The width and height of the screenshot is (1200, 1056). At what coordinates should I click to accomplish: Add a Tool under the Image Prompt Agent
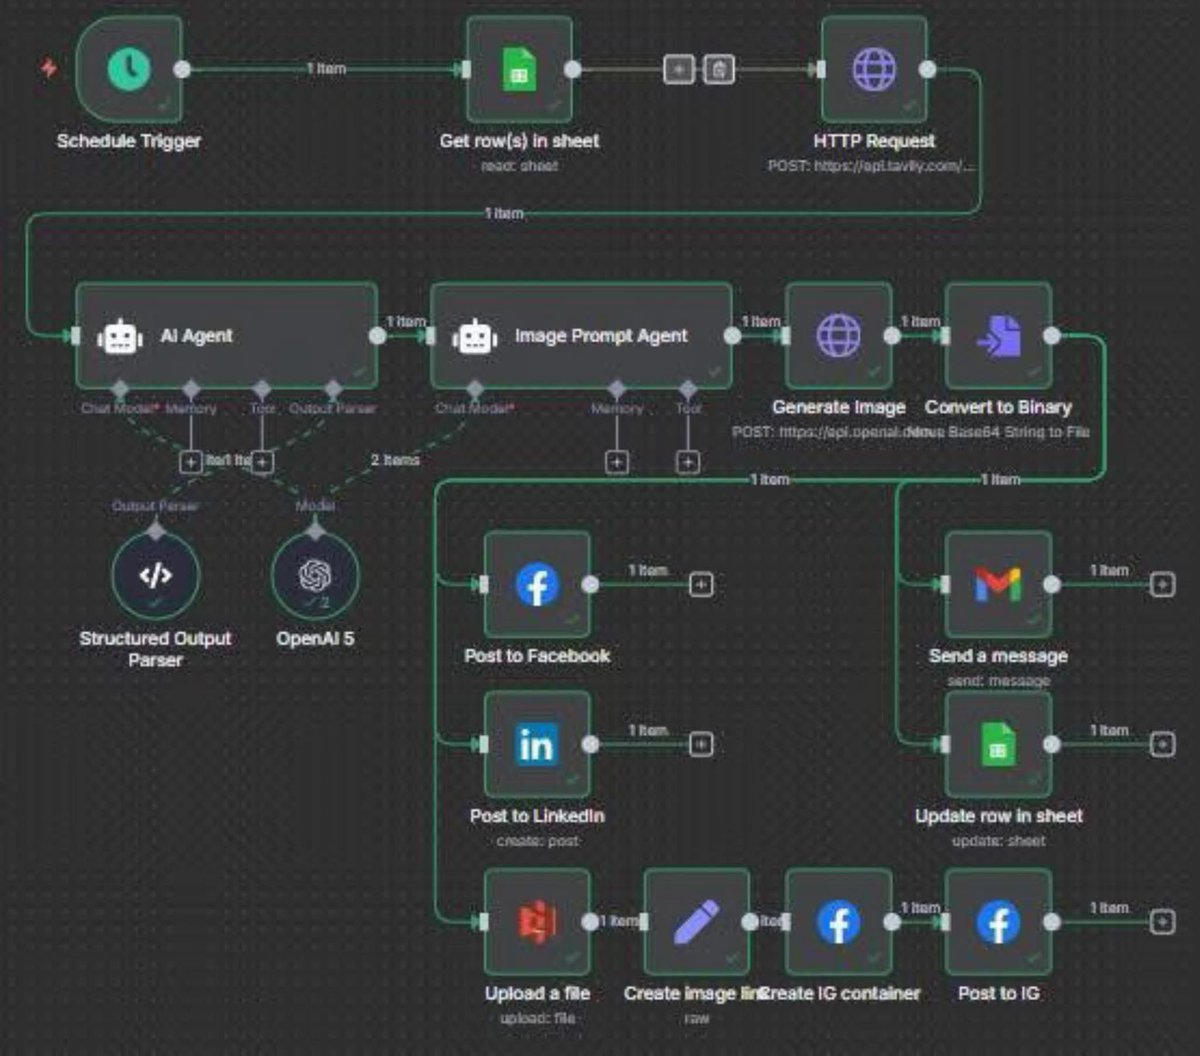tap(688, 461)
